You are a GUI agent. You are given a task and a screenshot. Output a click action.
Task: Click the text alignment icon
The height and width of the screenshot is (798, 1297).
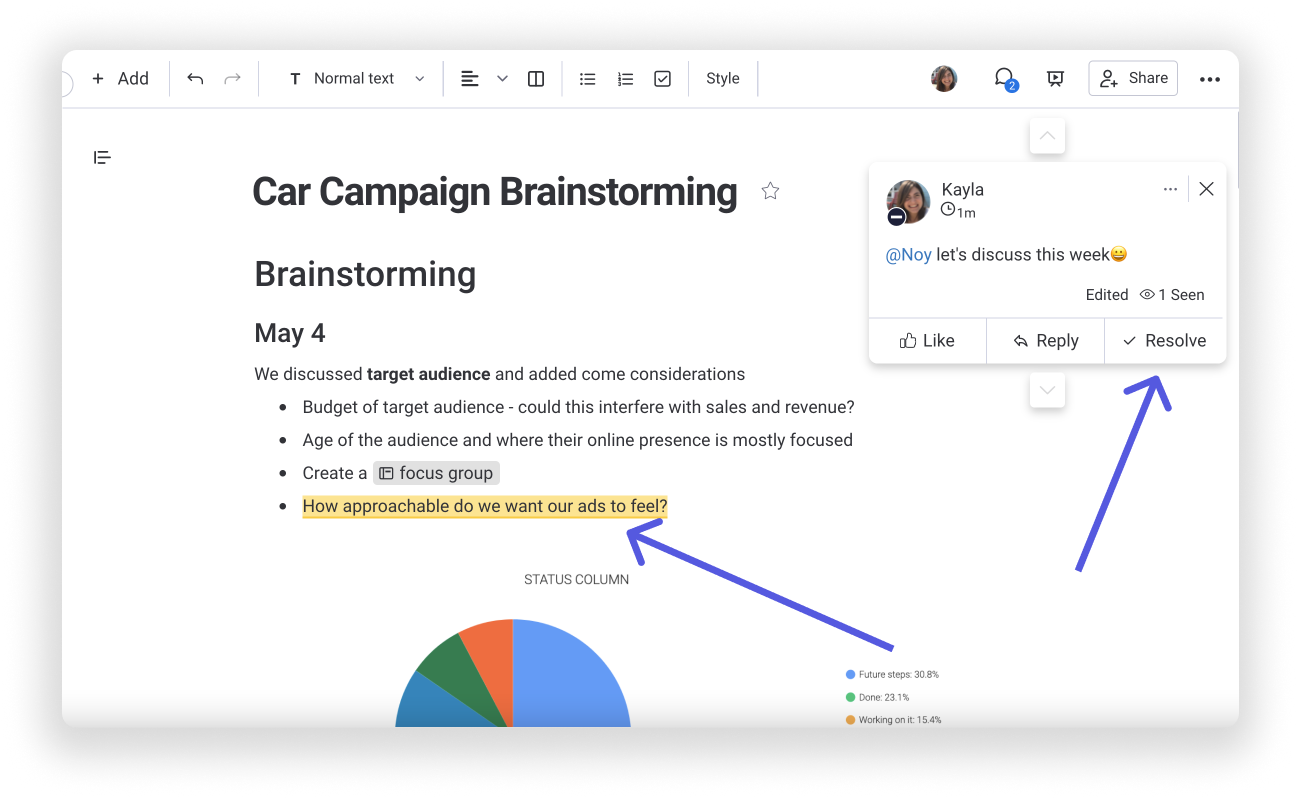tap(469, 78)
